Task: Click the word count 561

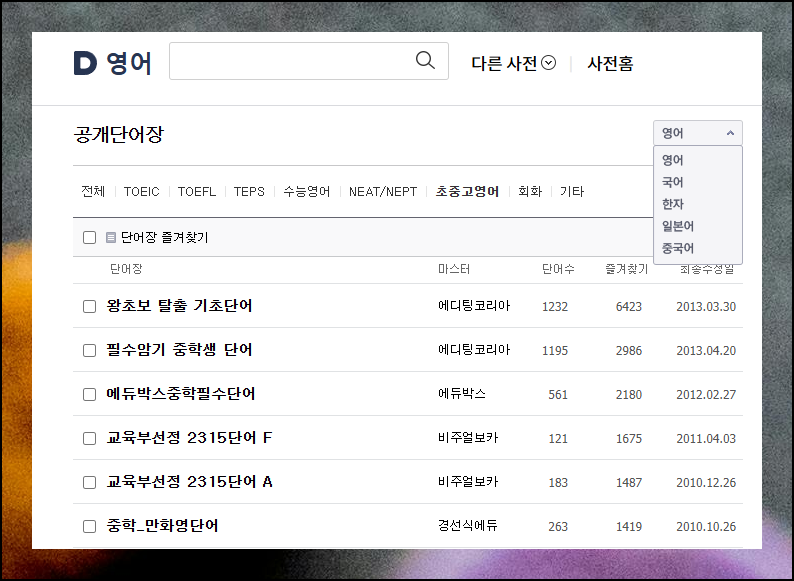Action: (558, 395)
